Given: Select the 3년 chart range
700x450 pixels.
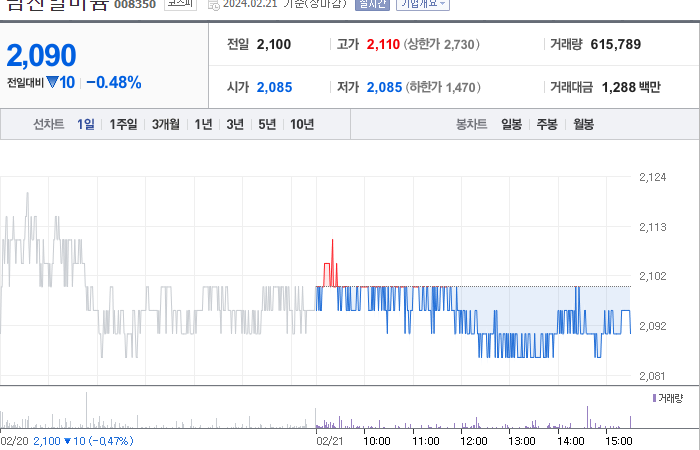Looking at the screenshot, I should coord(235,124).
